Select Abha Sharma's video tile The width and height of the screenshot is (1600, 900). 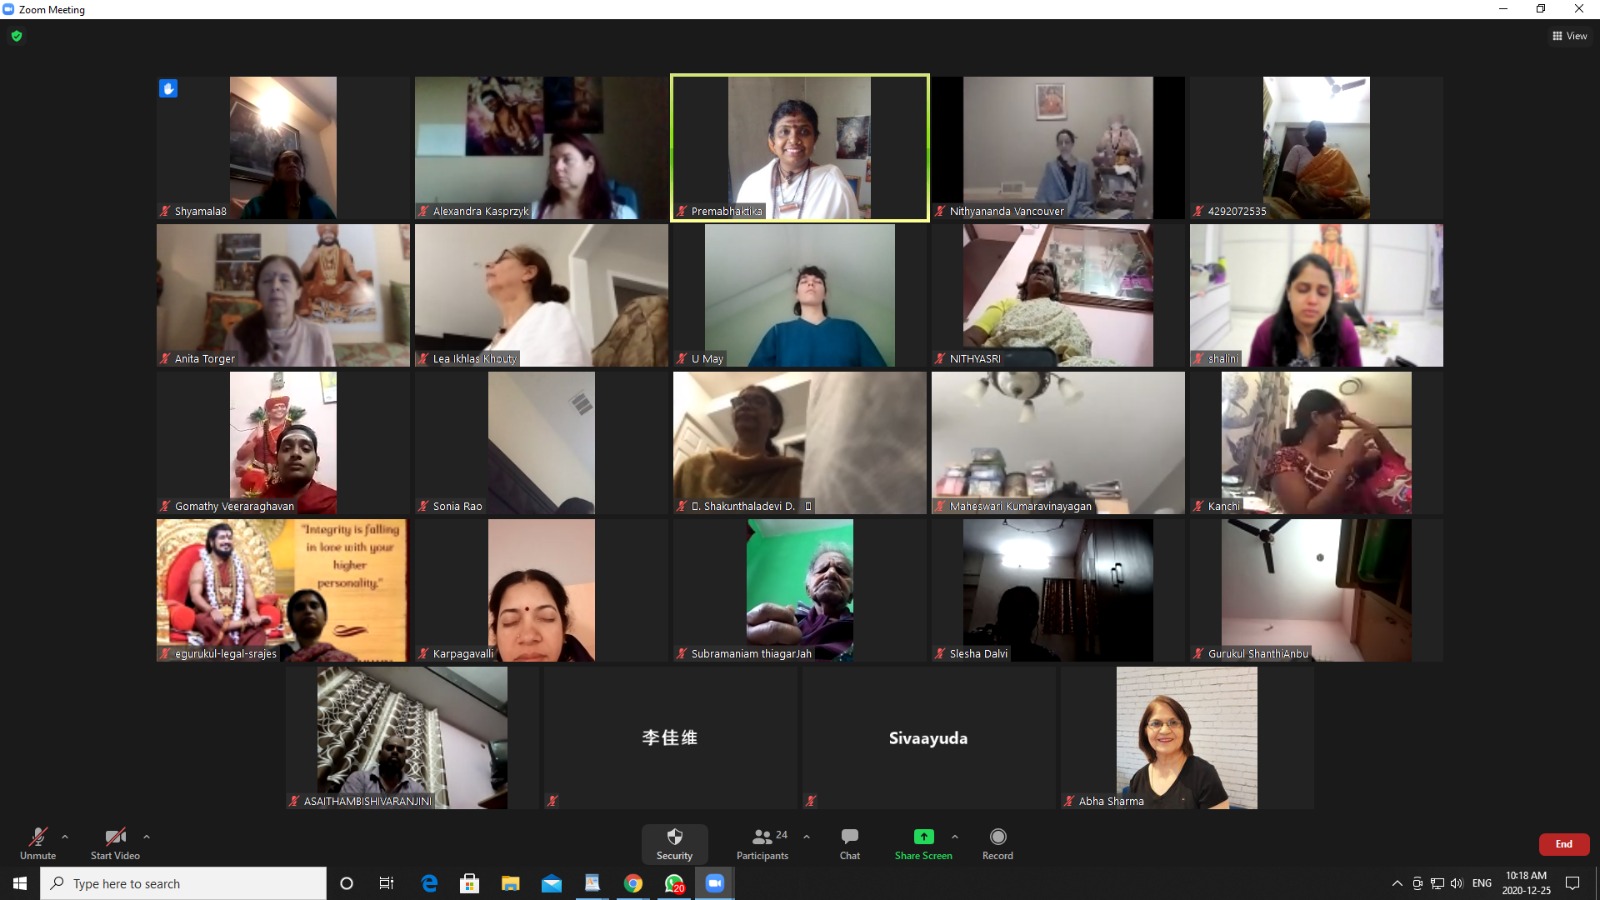[x=1186, y=738]
